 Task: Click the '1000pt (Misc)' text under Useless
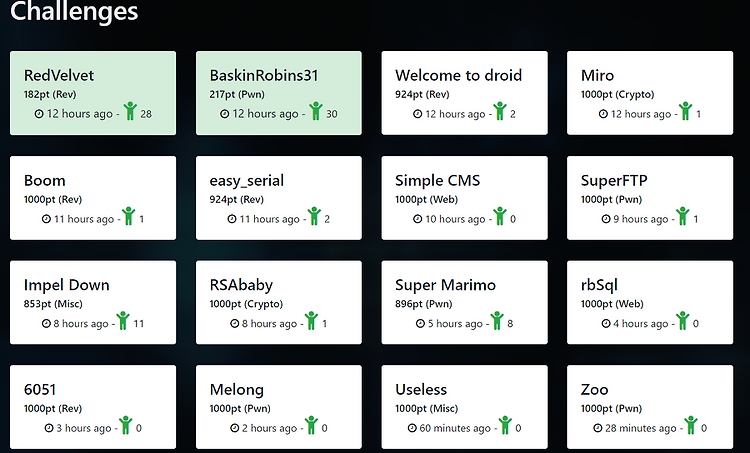[427, 409]
